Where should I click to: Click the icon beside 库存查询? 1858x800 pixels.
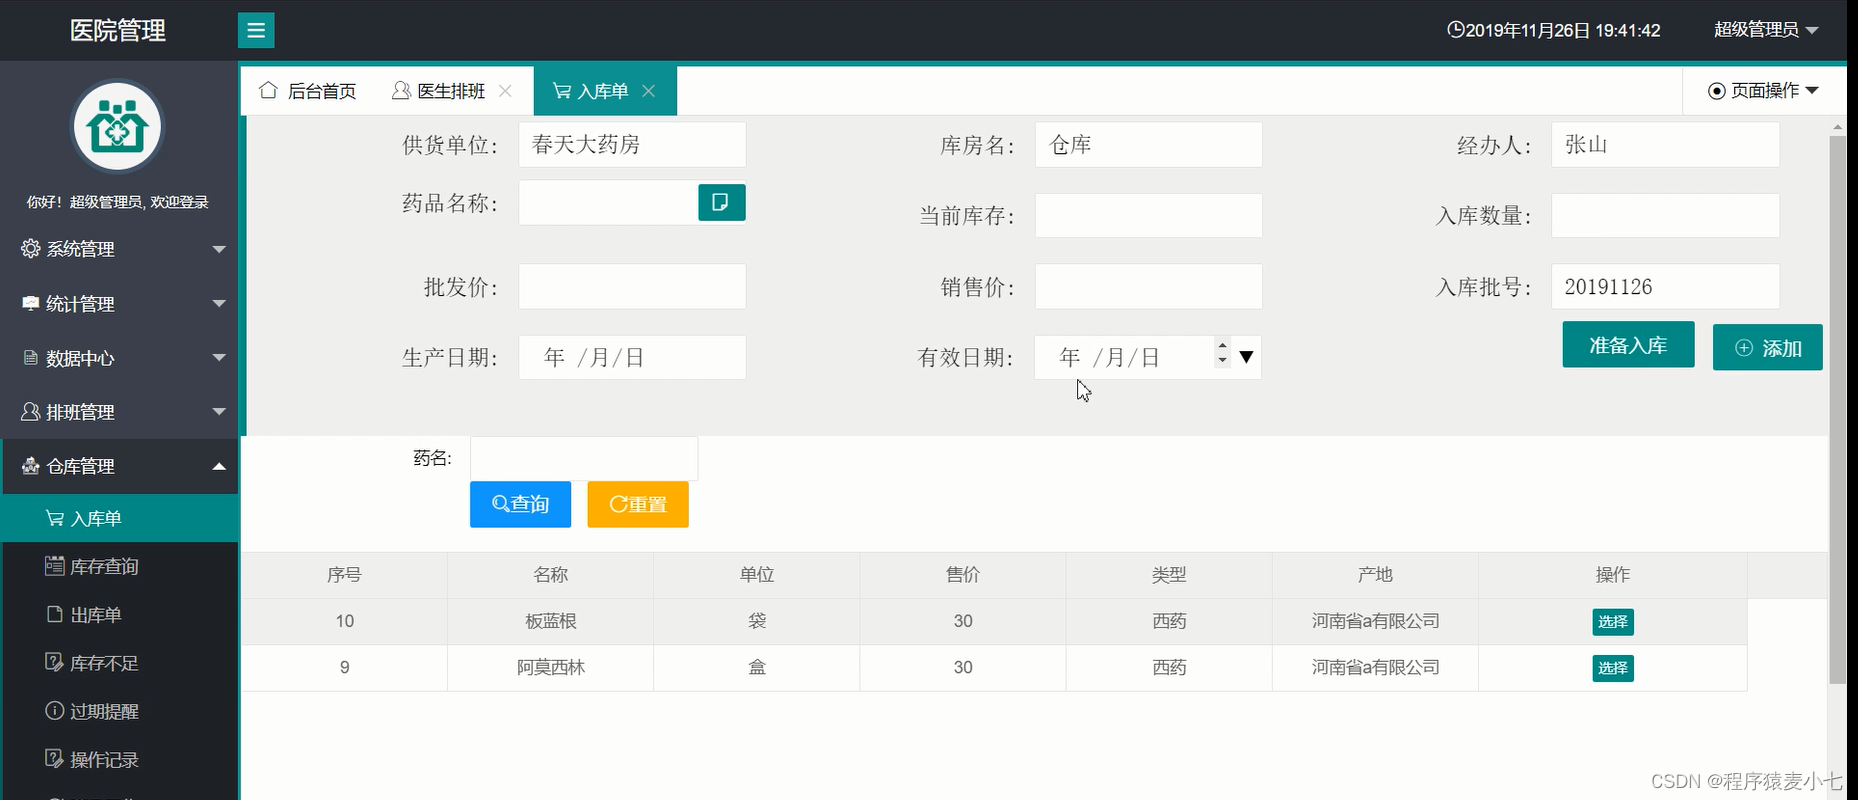tap(55, 566)
